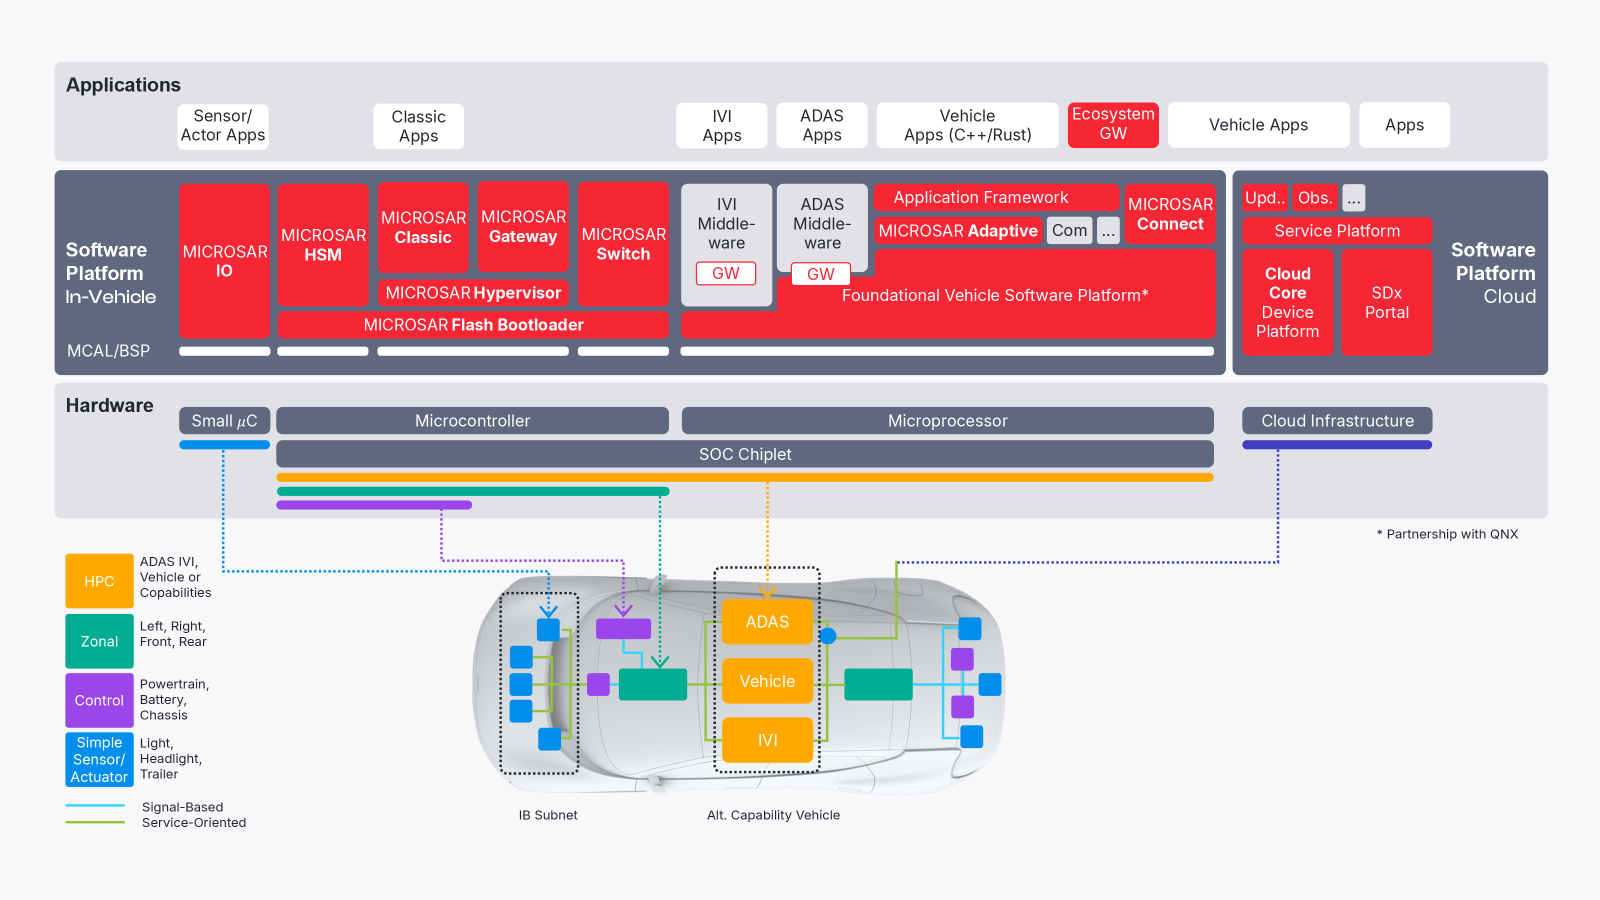Click the ellipsis box beside Obs.
Screen dimensions: 1600x900
pyautogui.click(x=1354, y=198)
